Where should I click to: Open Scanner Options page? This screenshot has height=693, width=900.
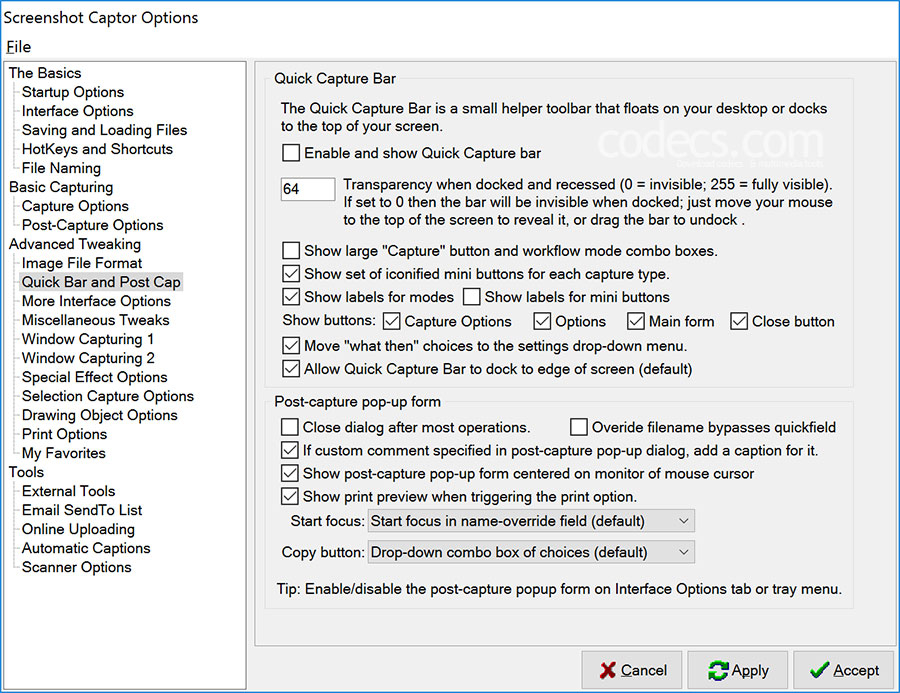tap(76, 567)
